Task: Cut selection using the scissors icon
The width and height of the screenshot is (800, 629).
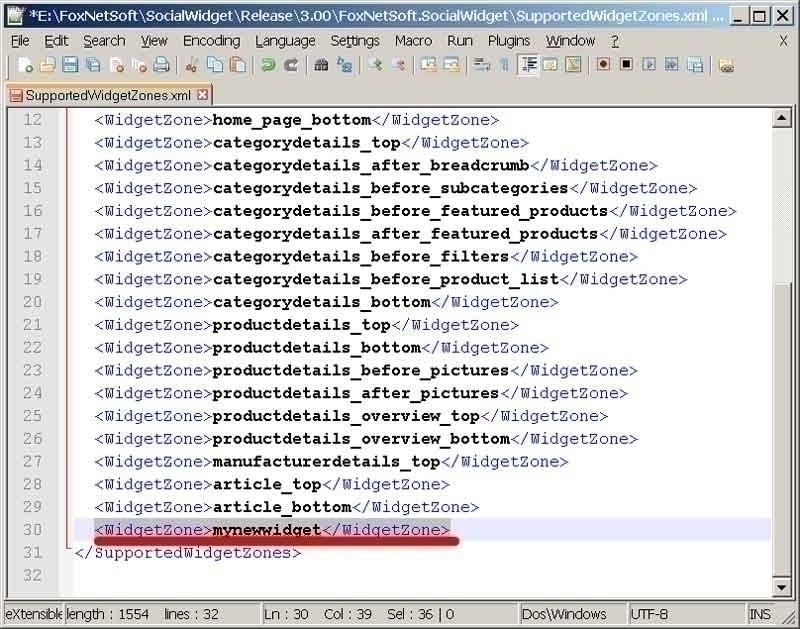Action: click(192, 65)
